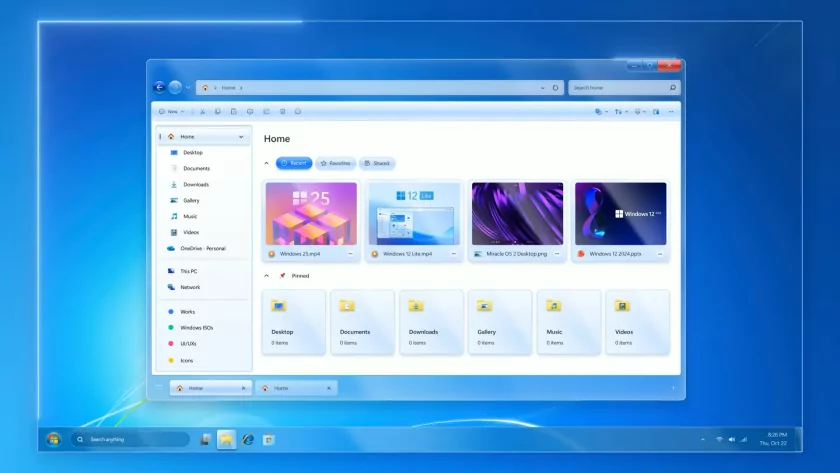840x473 pixels.
Task: Show hidden tray icons chevron
Action: coord(703,440)
